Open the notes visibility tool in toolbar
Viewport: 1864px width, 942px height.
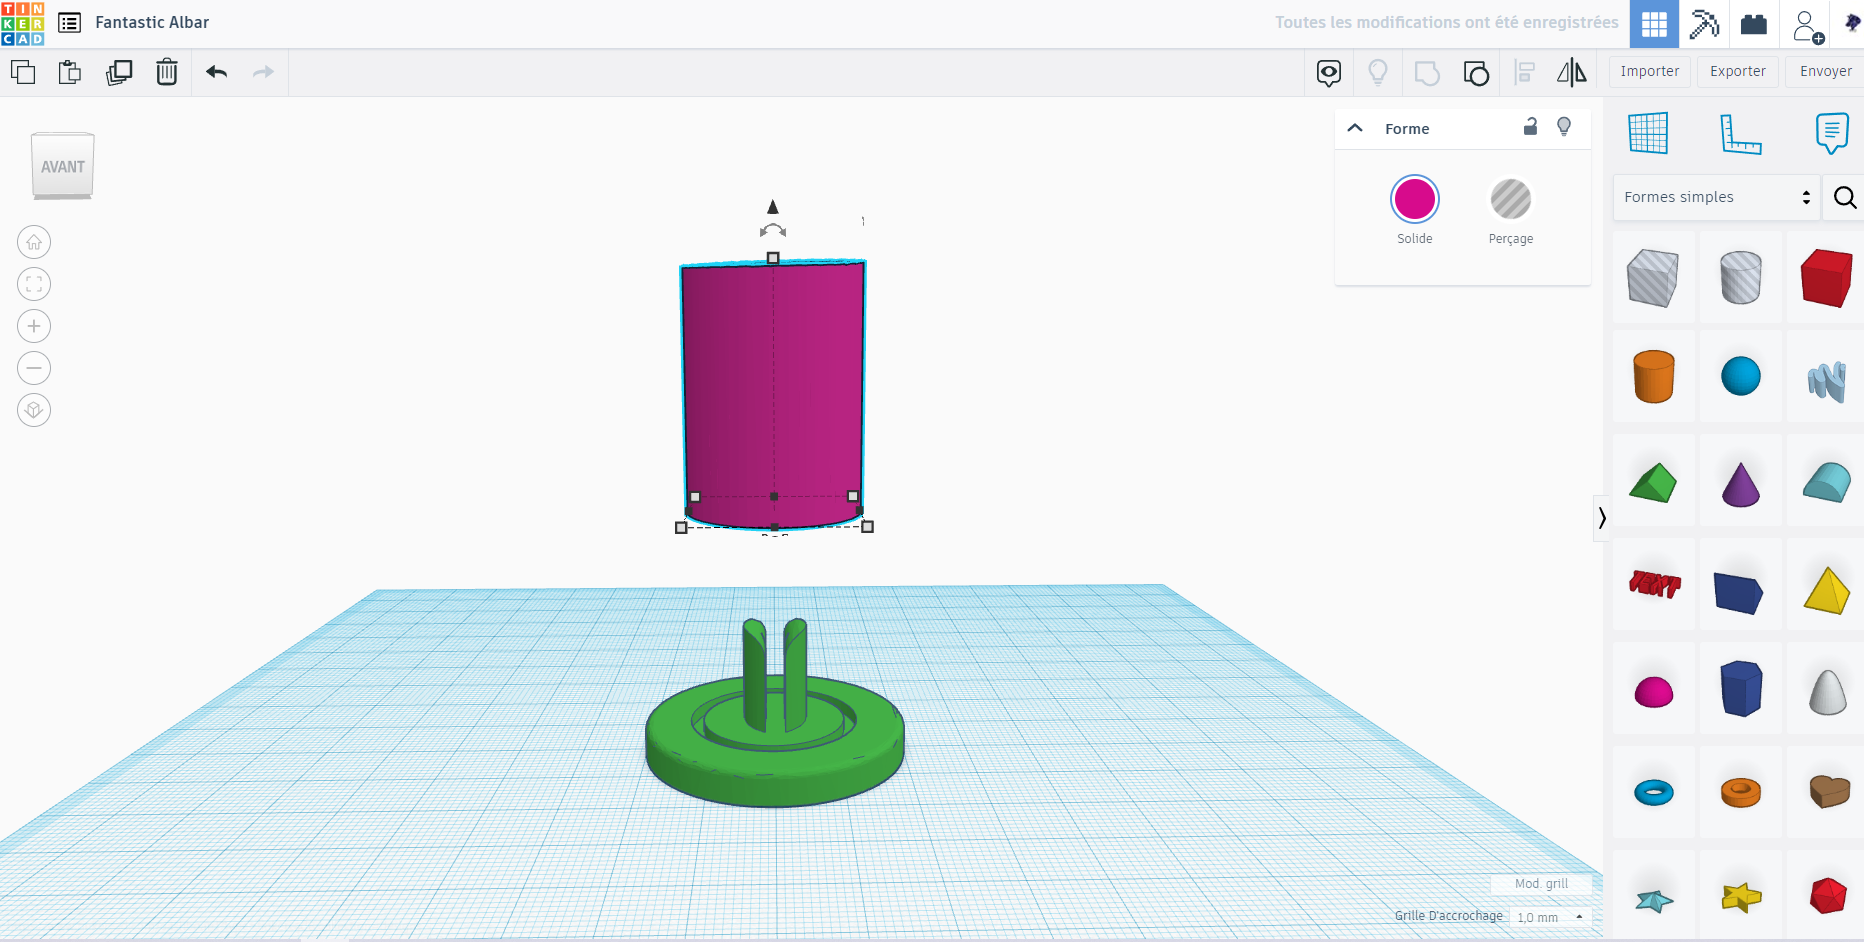point(1329,73)
